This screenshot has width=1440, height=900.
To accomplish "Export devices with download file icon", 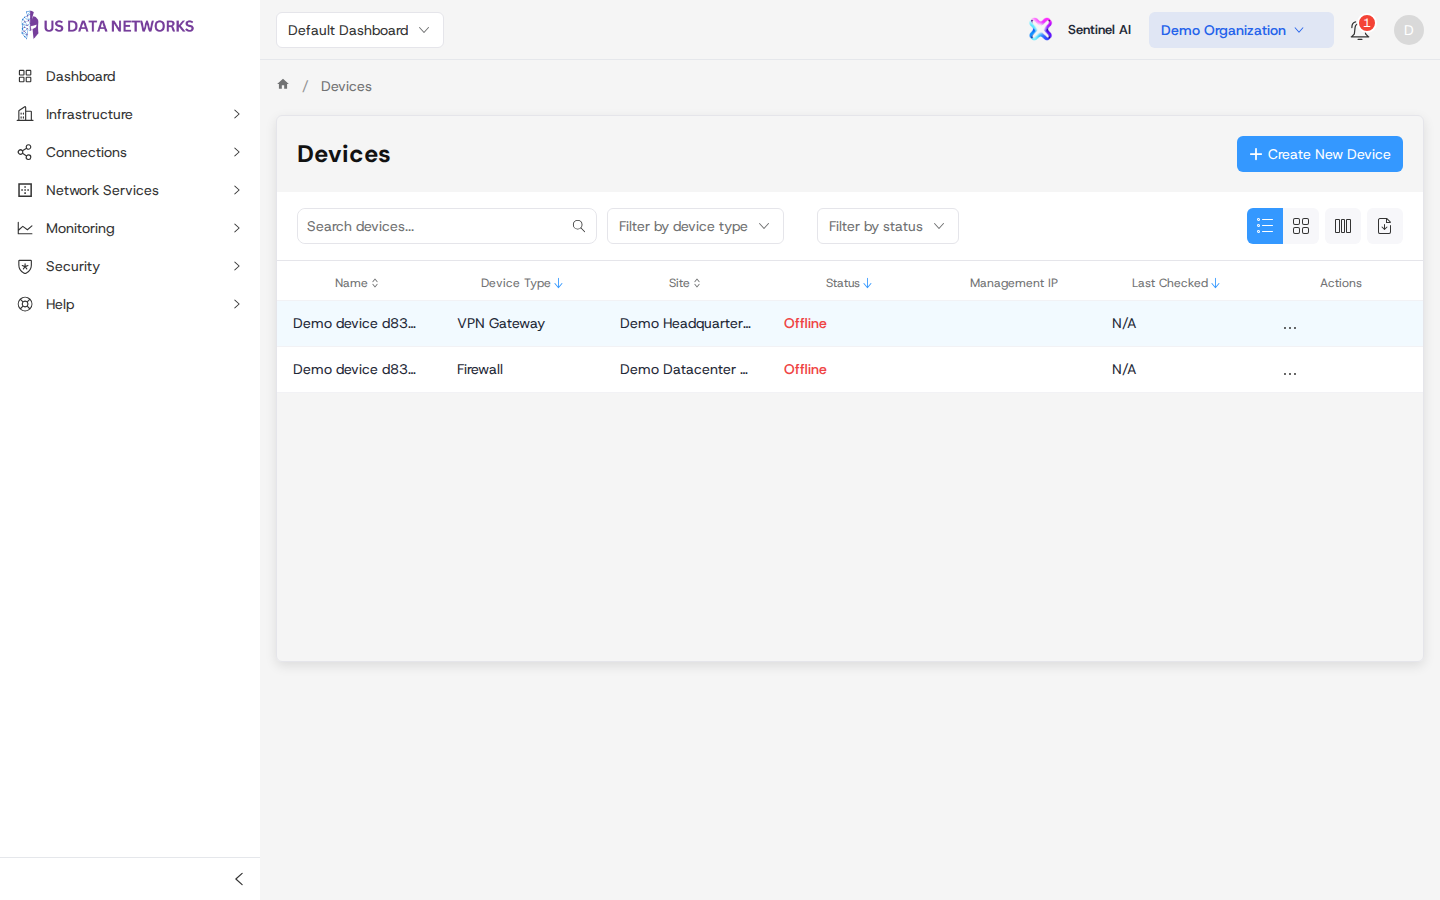I will click(1385, 226).
